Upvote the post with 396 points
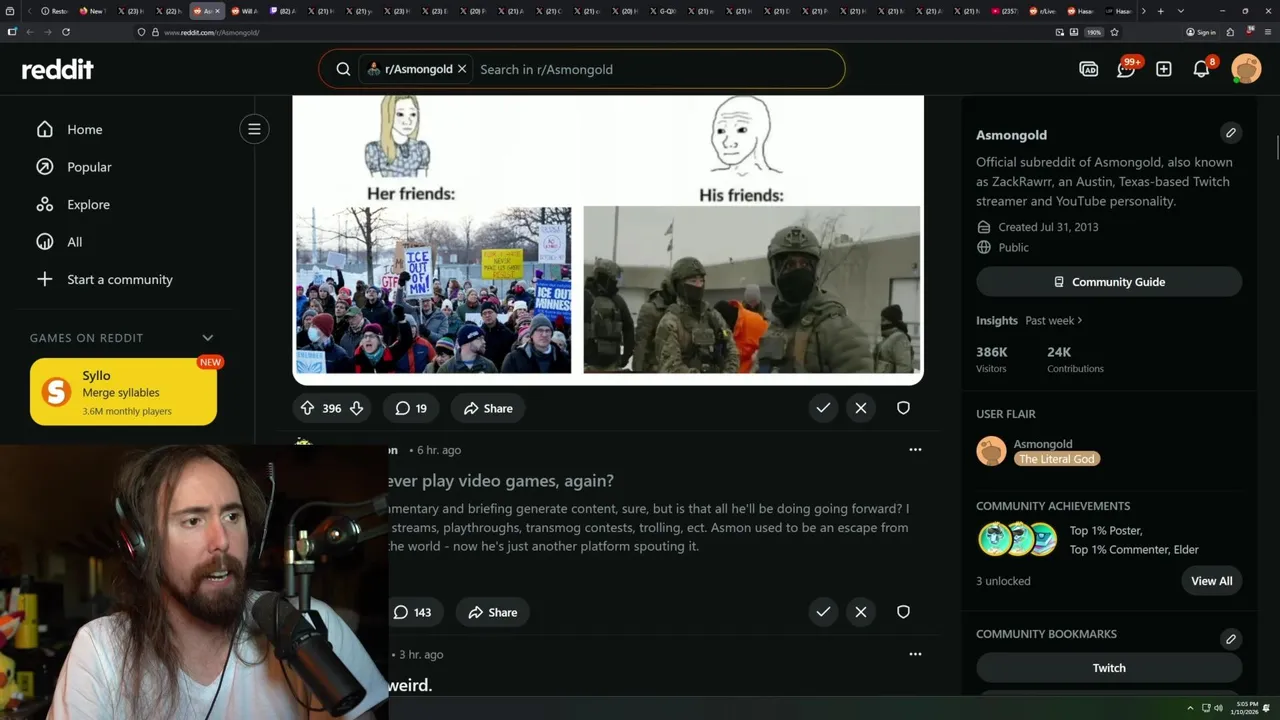This screenshot has height=720, width=1280. 307,408
